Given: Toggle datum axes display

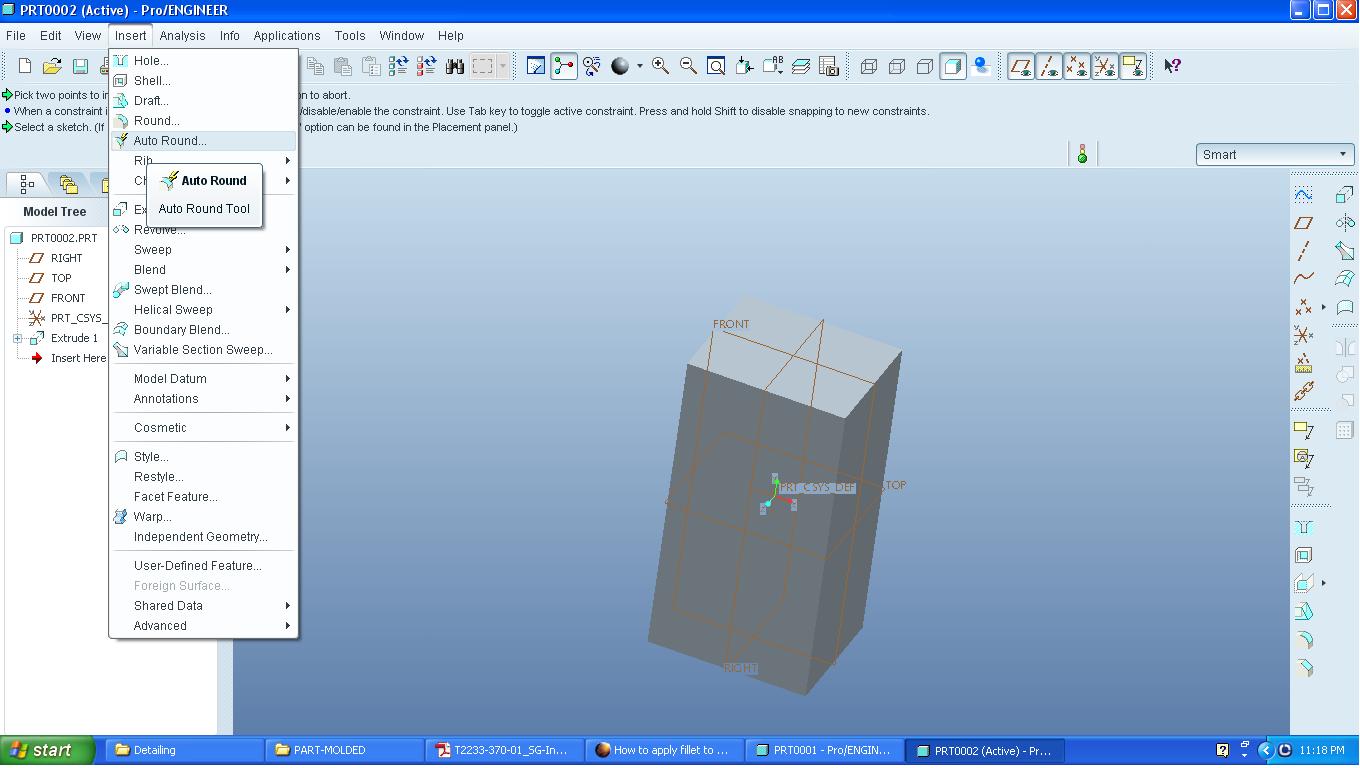Looking at the screenshot, I should pos(1049,66).
